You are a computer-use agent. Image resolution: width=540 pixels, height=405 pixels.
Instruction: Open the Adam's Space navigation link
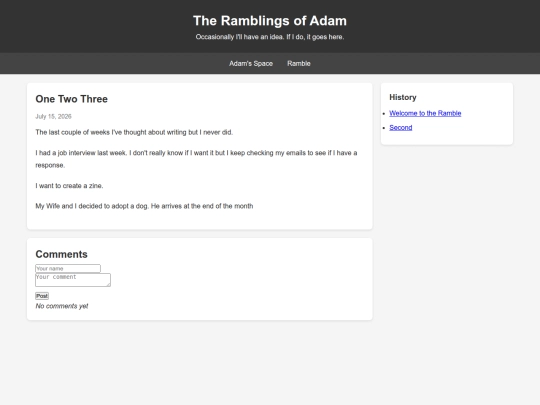tap(251, 64)
